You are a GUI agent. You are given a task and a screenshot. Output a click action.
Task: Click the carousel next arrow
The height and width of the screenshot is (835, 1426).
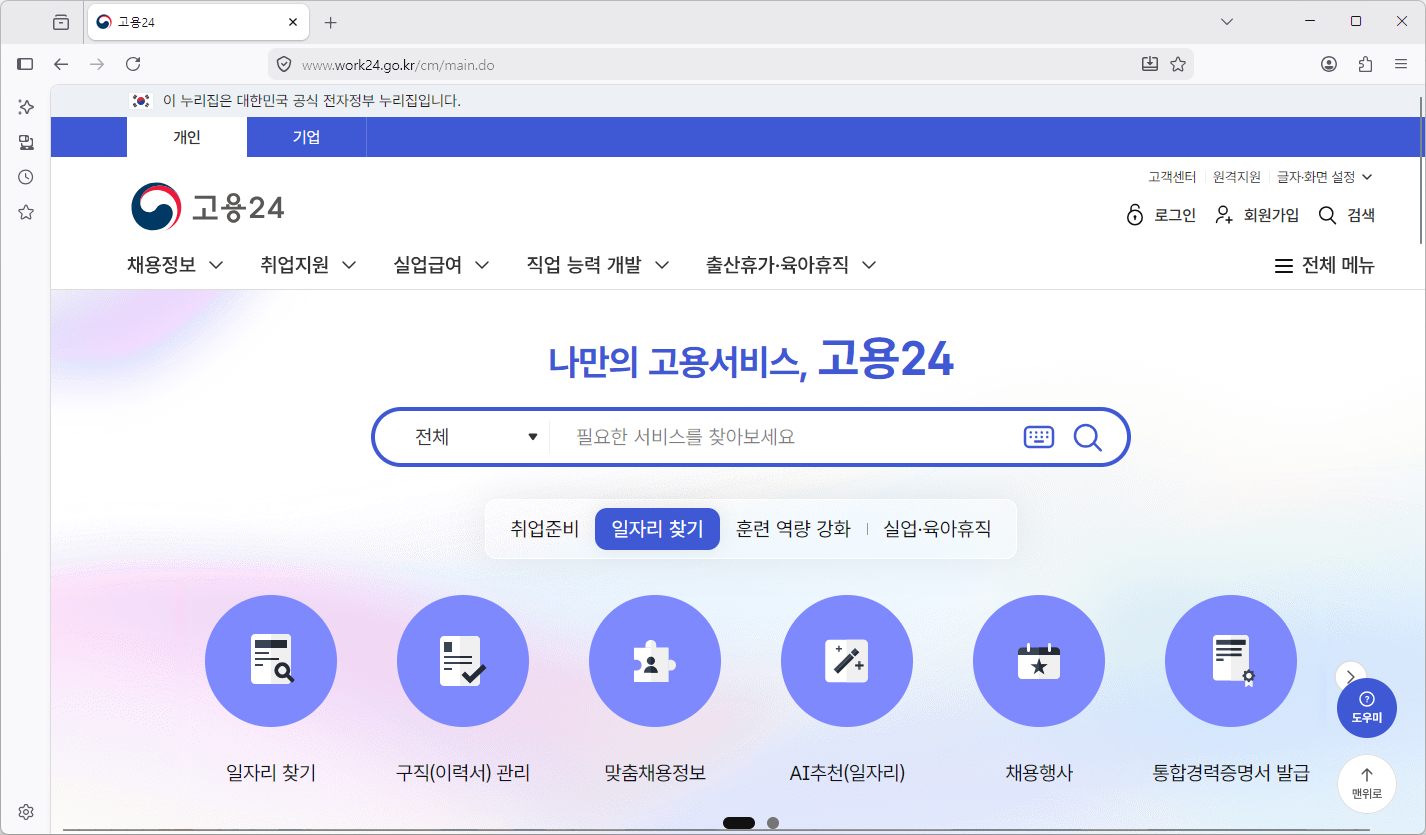1350,677
